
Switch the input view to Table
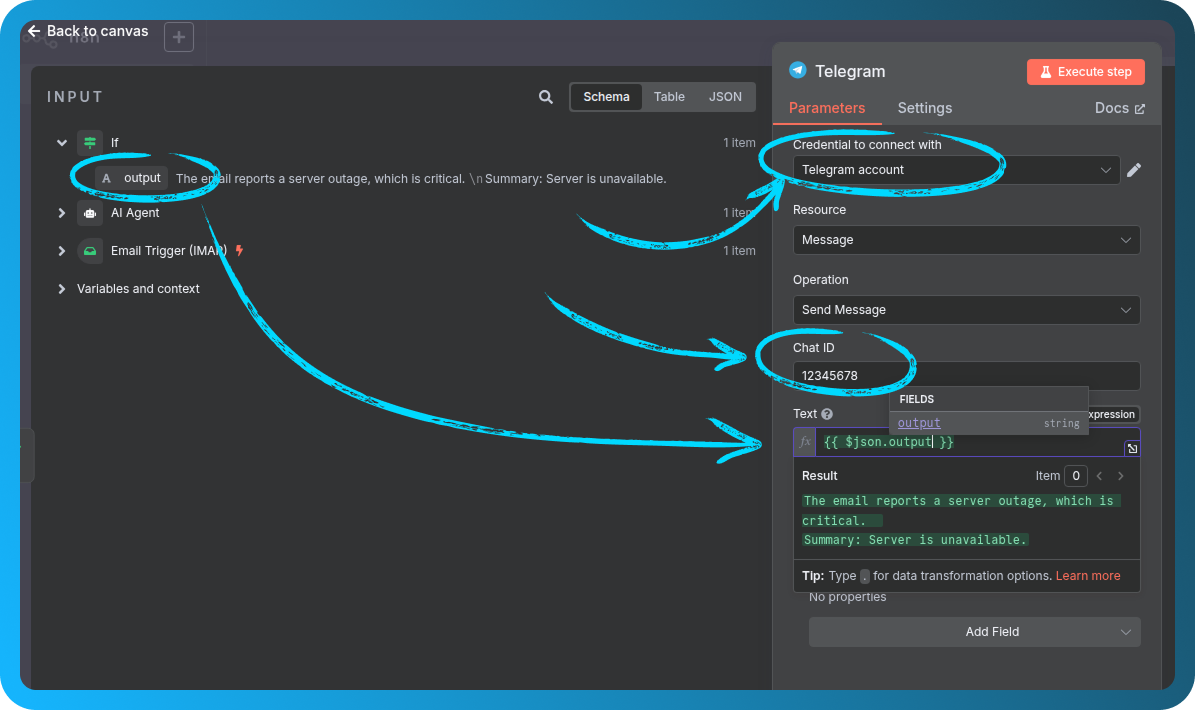point(669,97)
